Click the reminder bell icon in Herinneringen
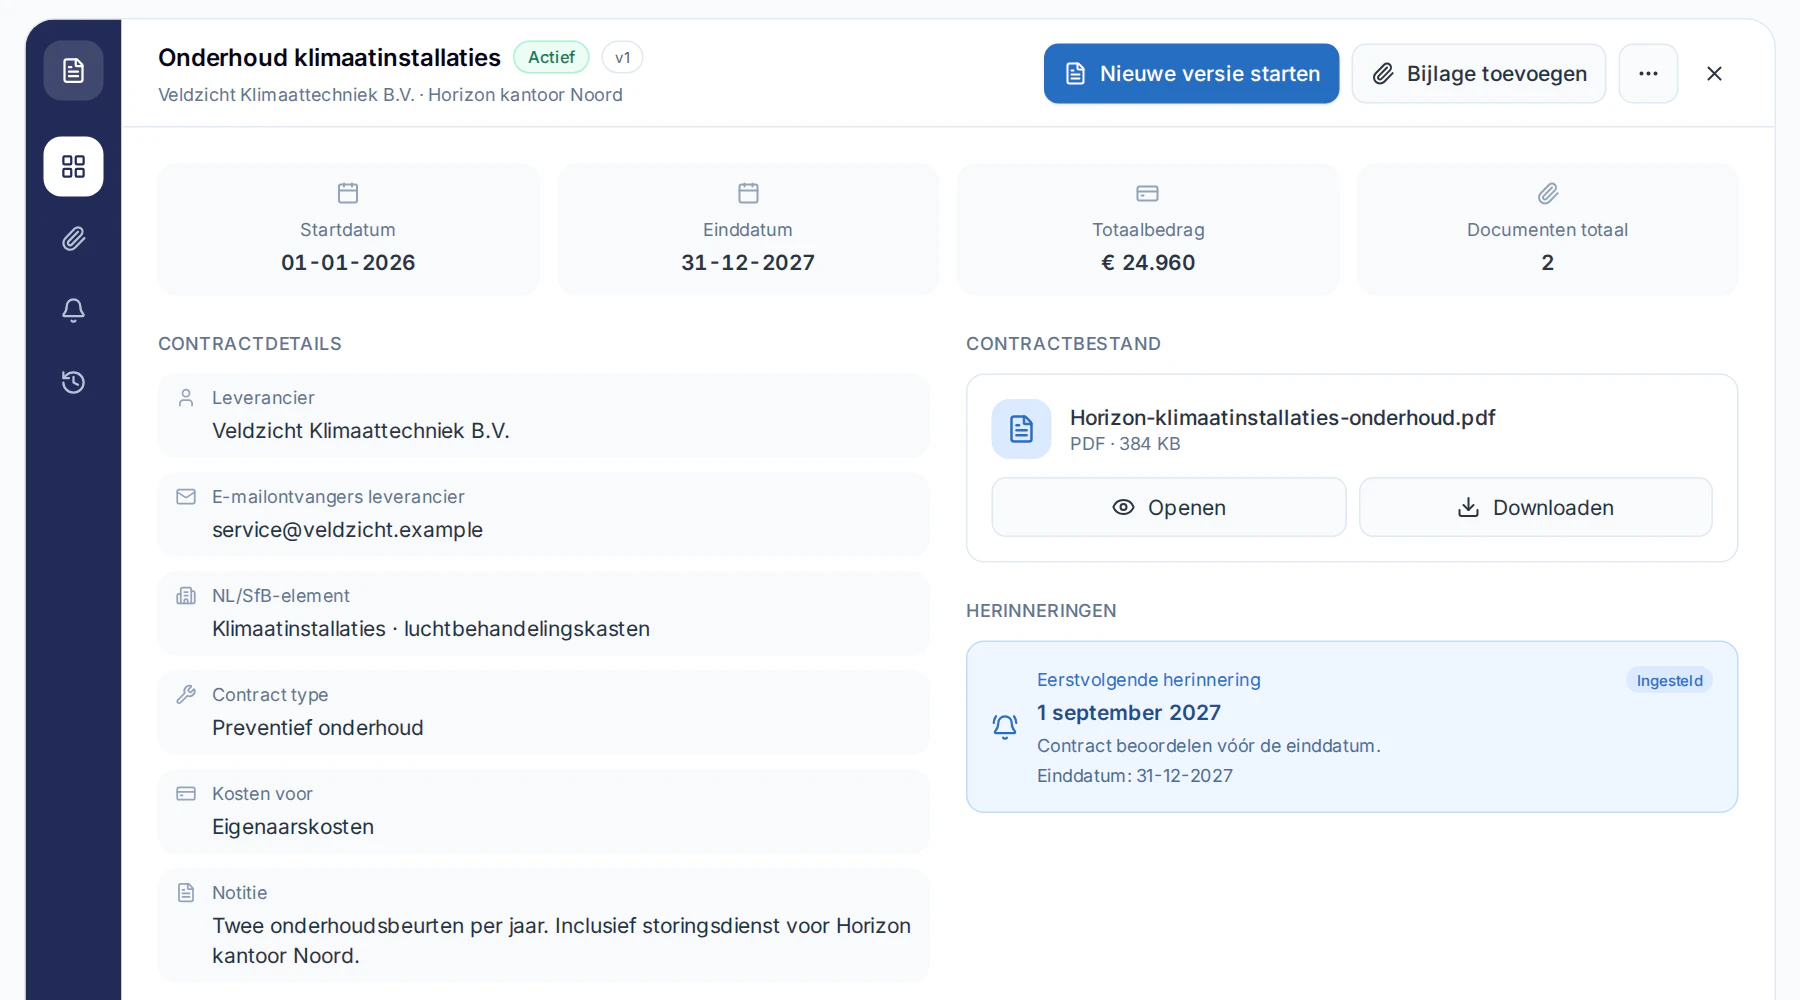The height and width of the screenshot is (1000, 1800). pyautogui.click(x=1005, y=727)
